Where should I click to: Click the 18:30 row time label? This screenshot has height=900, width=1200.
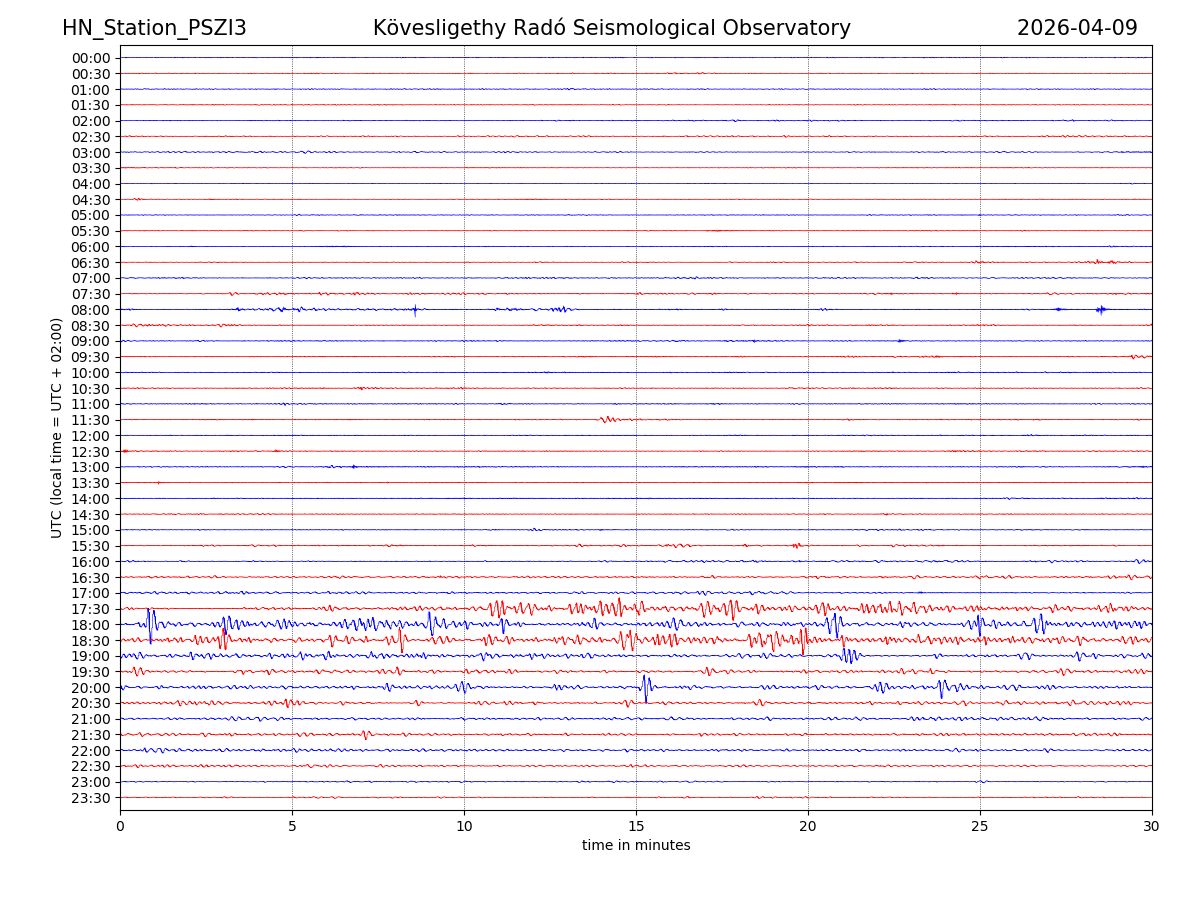pos(91,641)
